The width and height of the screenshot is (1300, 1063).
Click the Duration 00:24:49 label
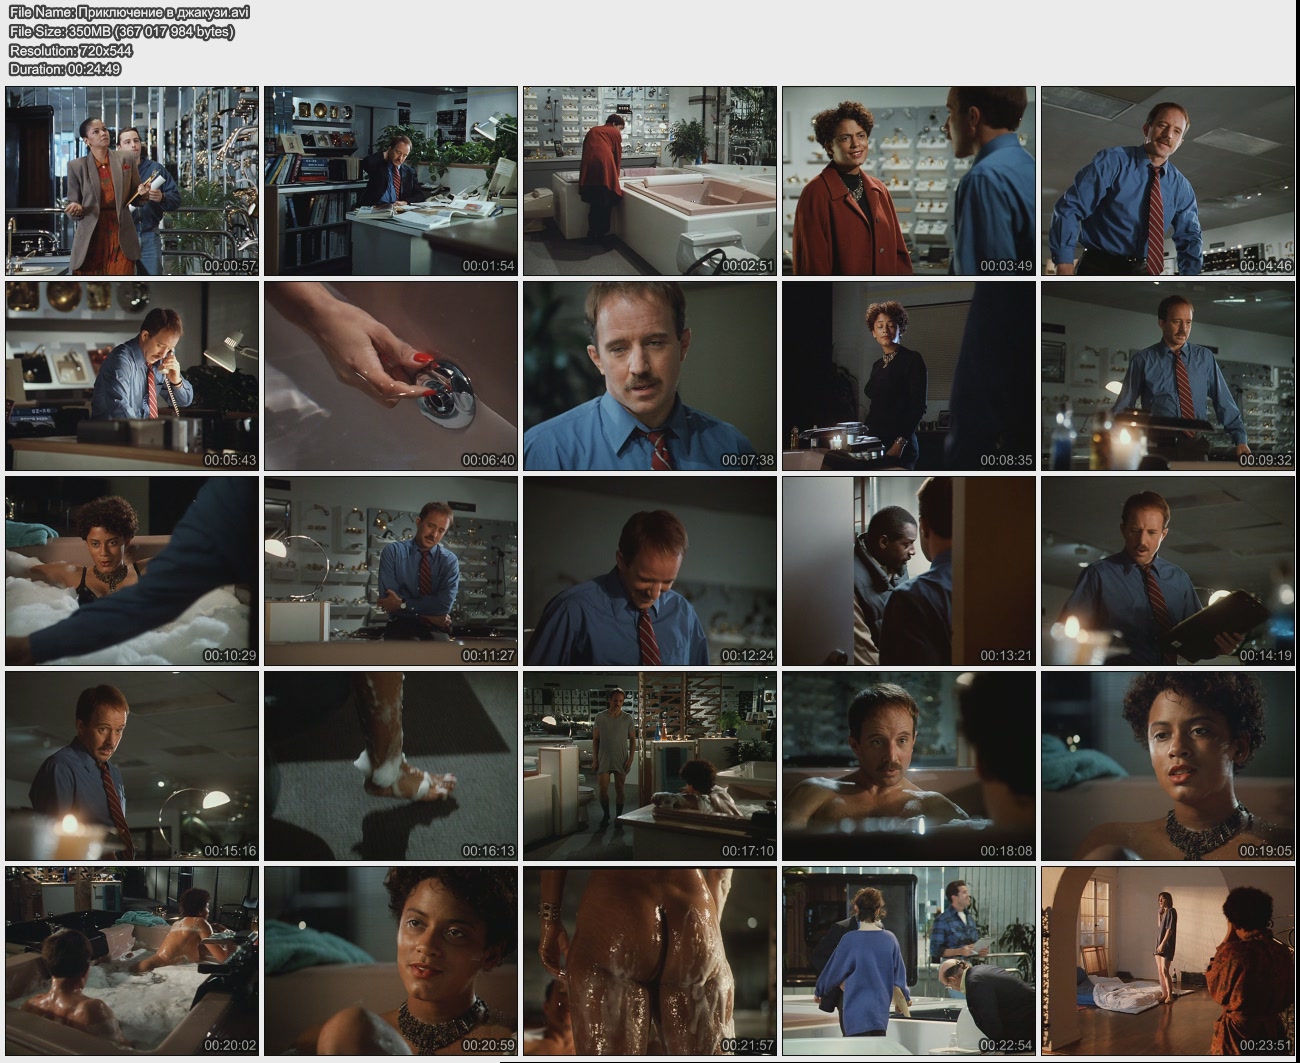[65, 69]
